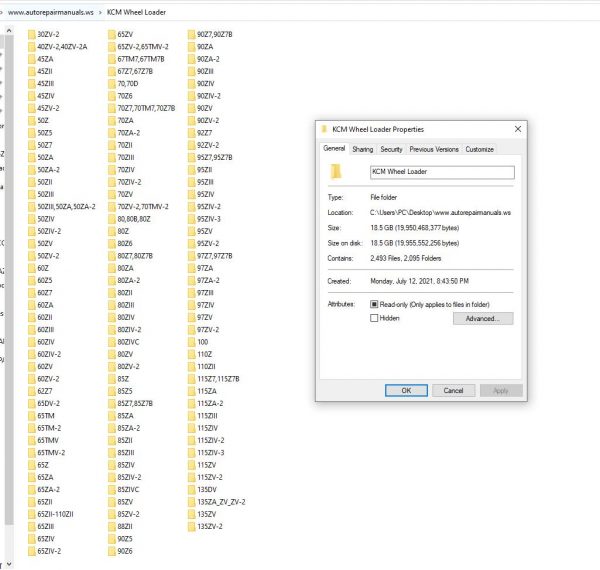Select the folder icon named 100
Viewport: 600px width, 570px height.
click(x=191, y=342)
